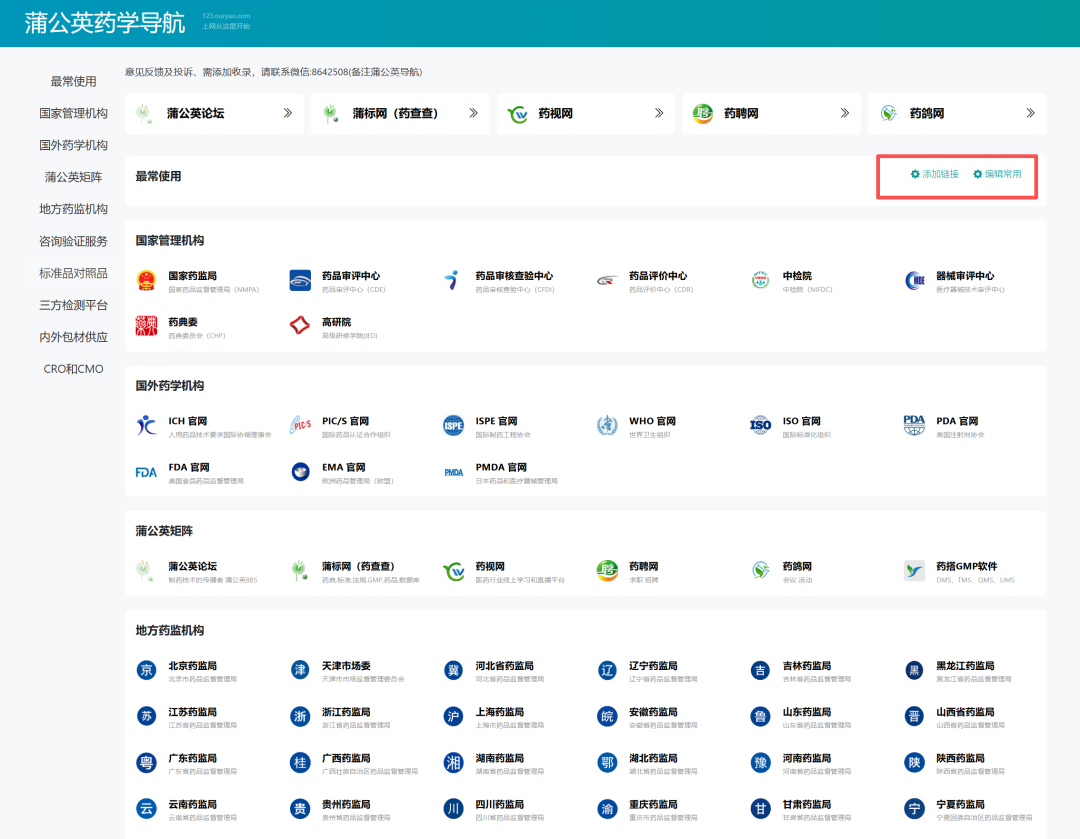
Task: Open the 高研院 red diamond icon
Action: [300, 327]
